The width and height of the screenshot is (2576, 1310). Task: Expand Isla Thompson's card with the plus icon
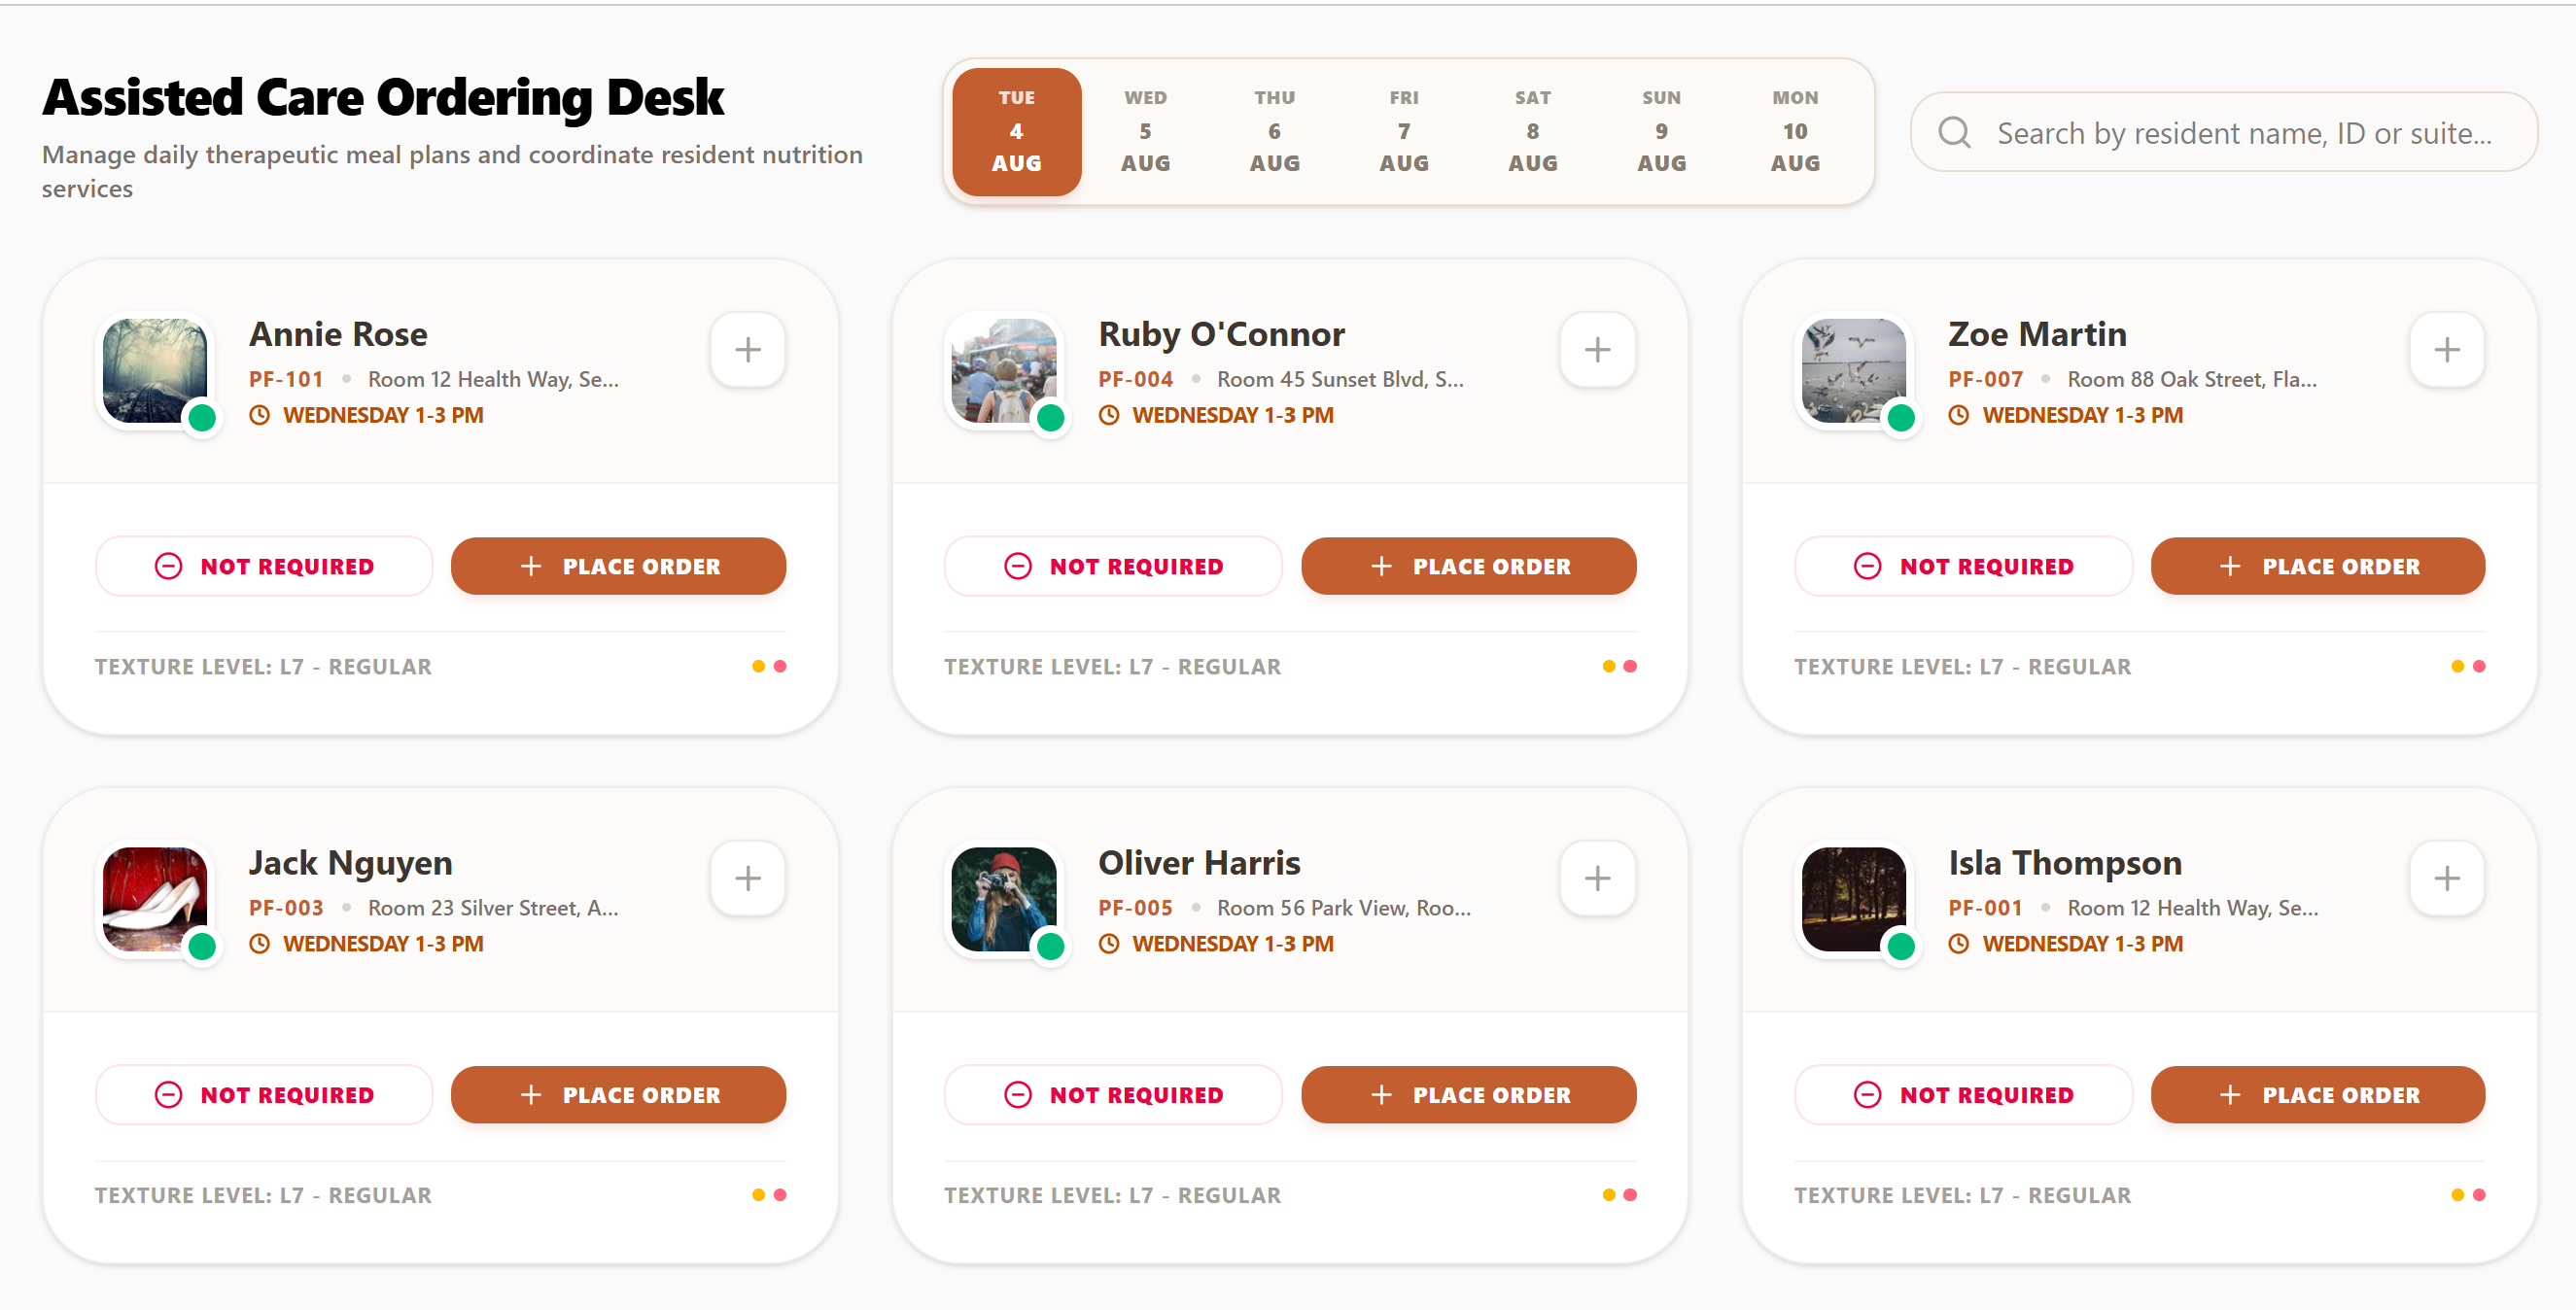point(2446,878)
